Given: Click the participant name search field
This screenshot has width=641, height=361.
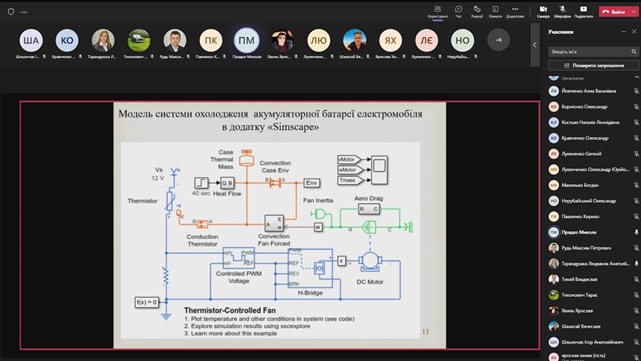Looking at the screenshot, I should (589, 52).
